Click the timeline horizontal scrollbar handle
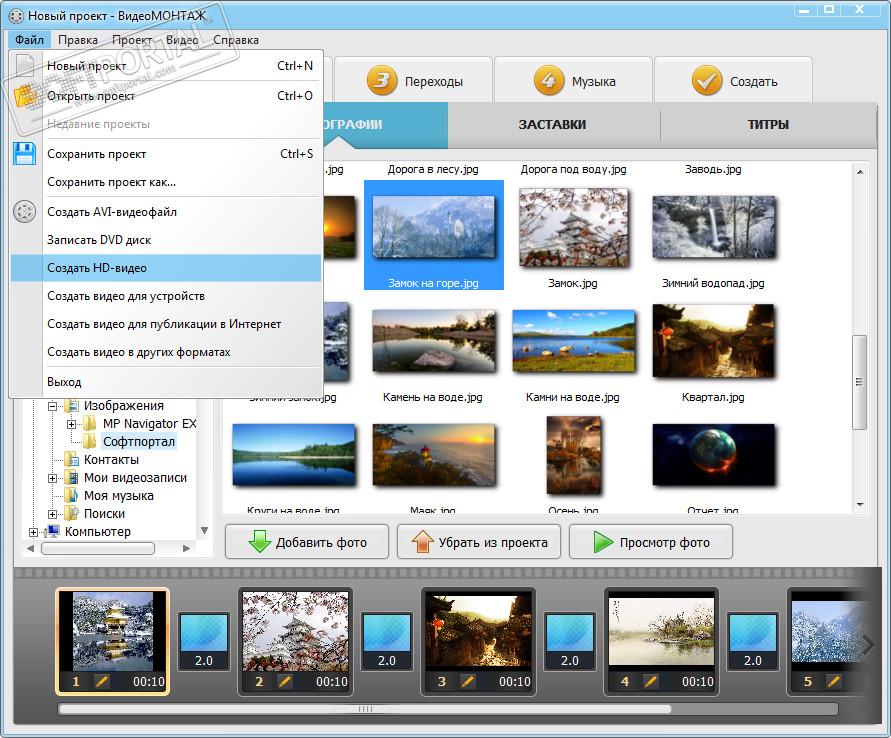This screenshot has width=891, height=738. point(365,708)
